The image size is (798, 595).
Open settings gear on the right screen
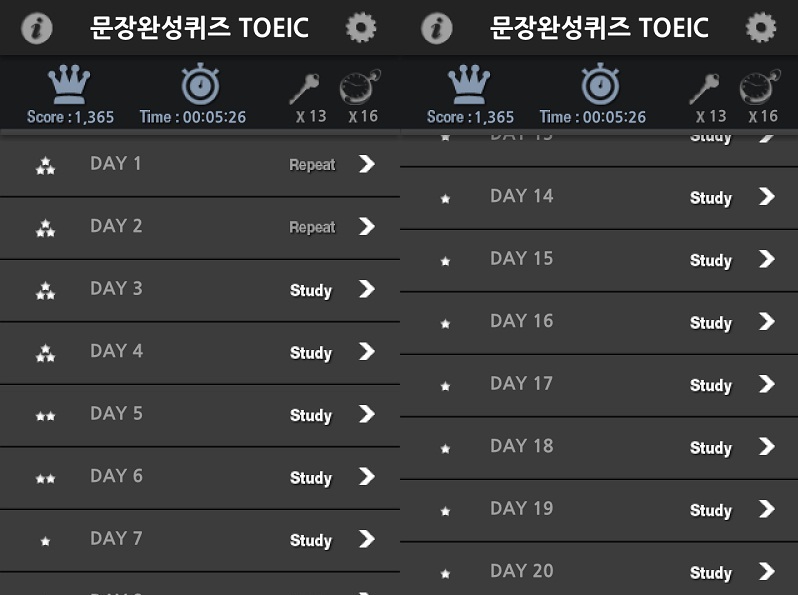[761, 28]
